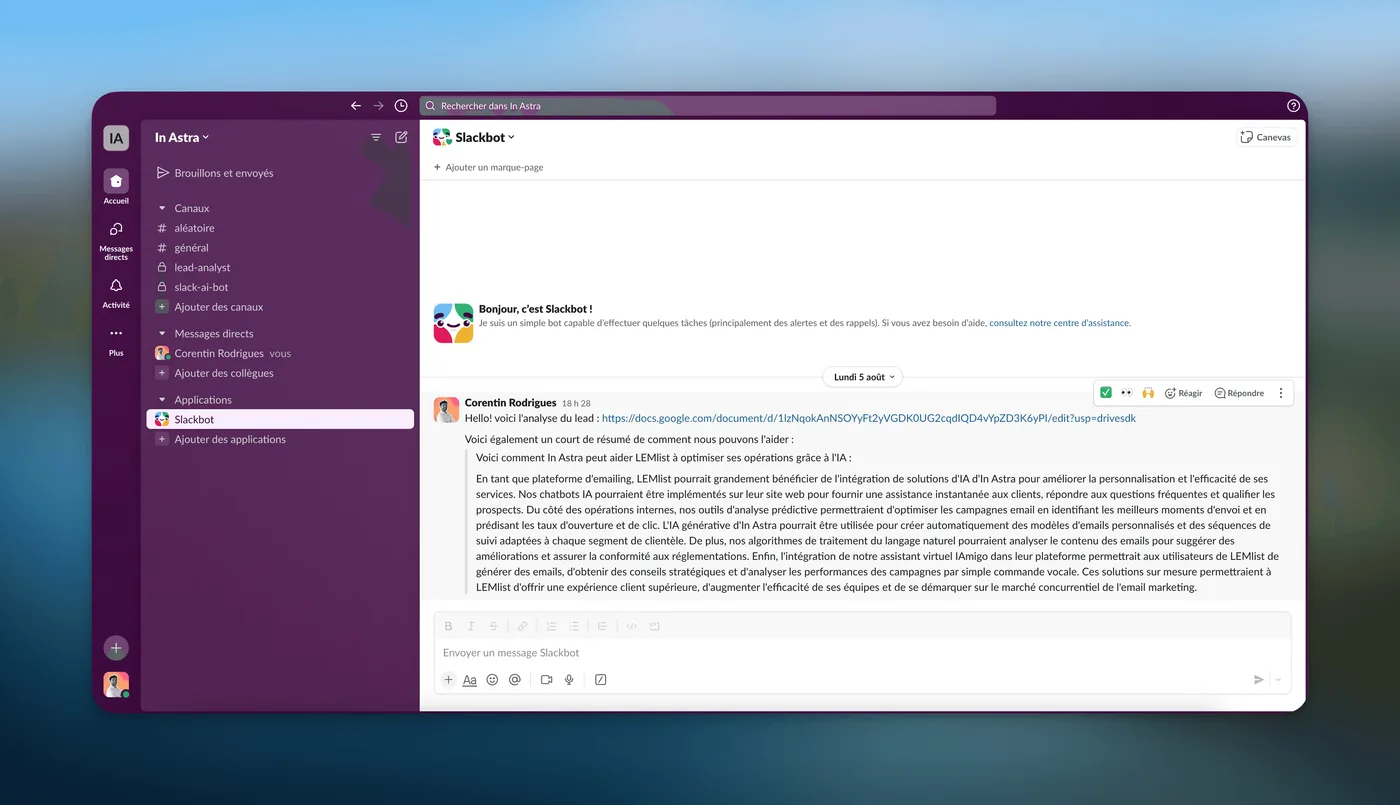Screen dimensions: 1400x805
Task: Go back in navigation history
Action: click(x=355, y=106)
